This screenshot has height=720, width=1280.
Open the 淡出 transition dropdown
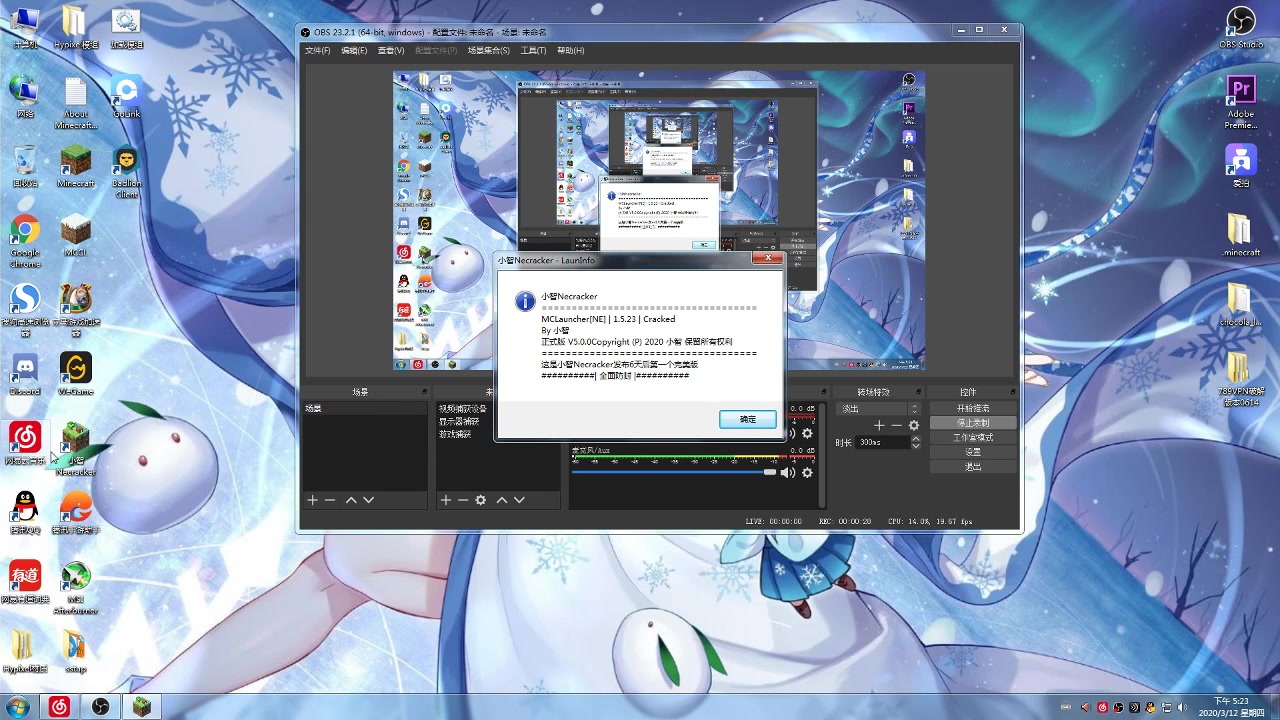[878, 409]
